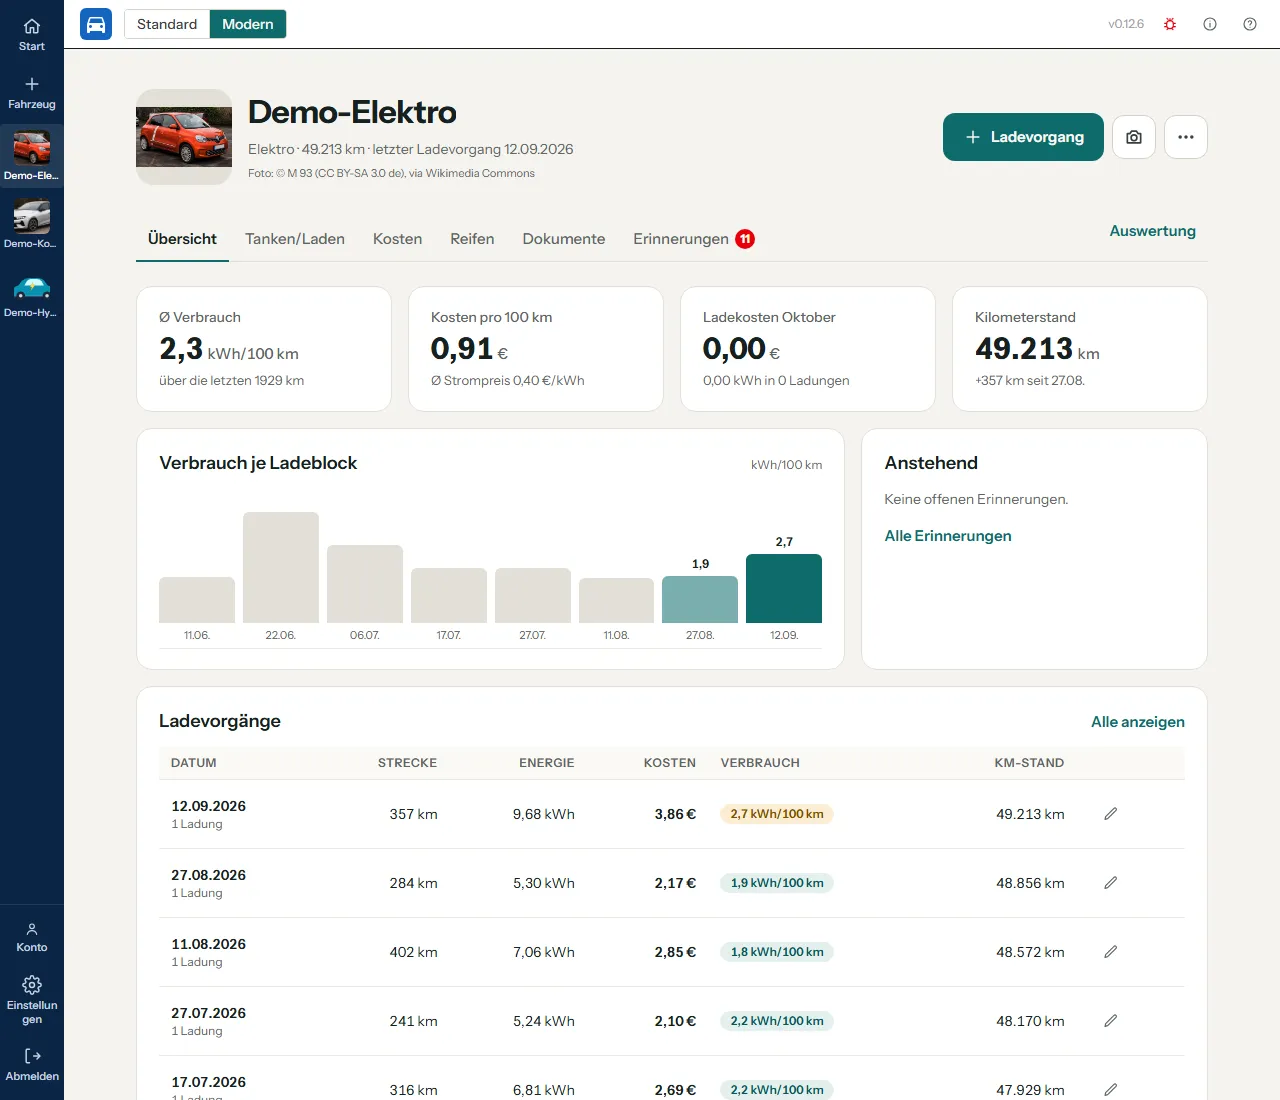The image size is (1280, 1100).
Task: Edit the 27.08.2026 charging entry pencil
Action: (x=1110, y=883)
